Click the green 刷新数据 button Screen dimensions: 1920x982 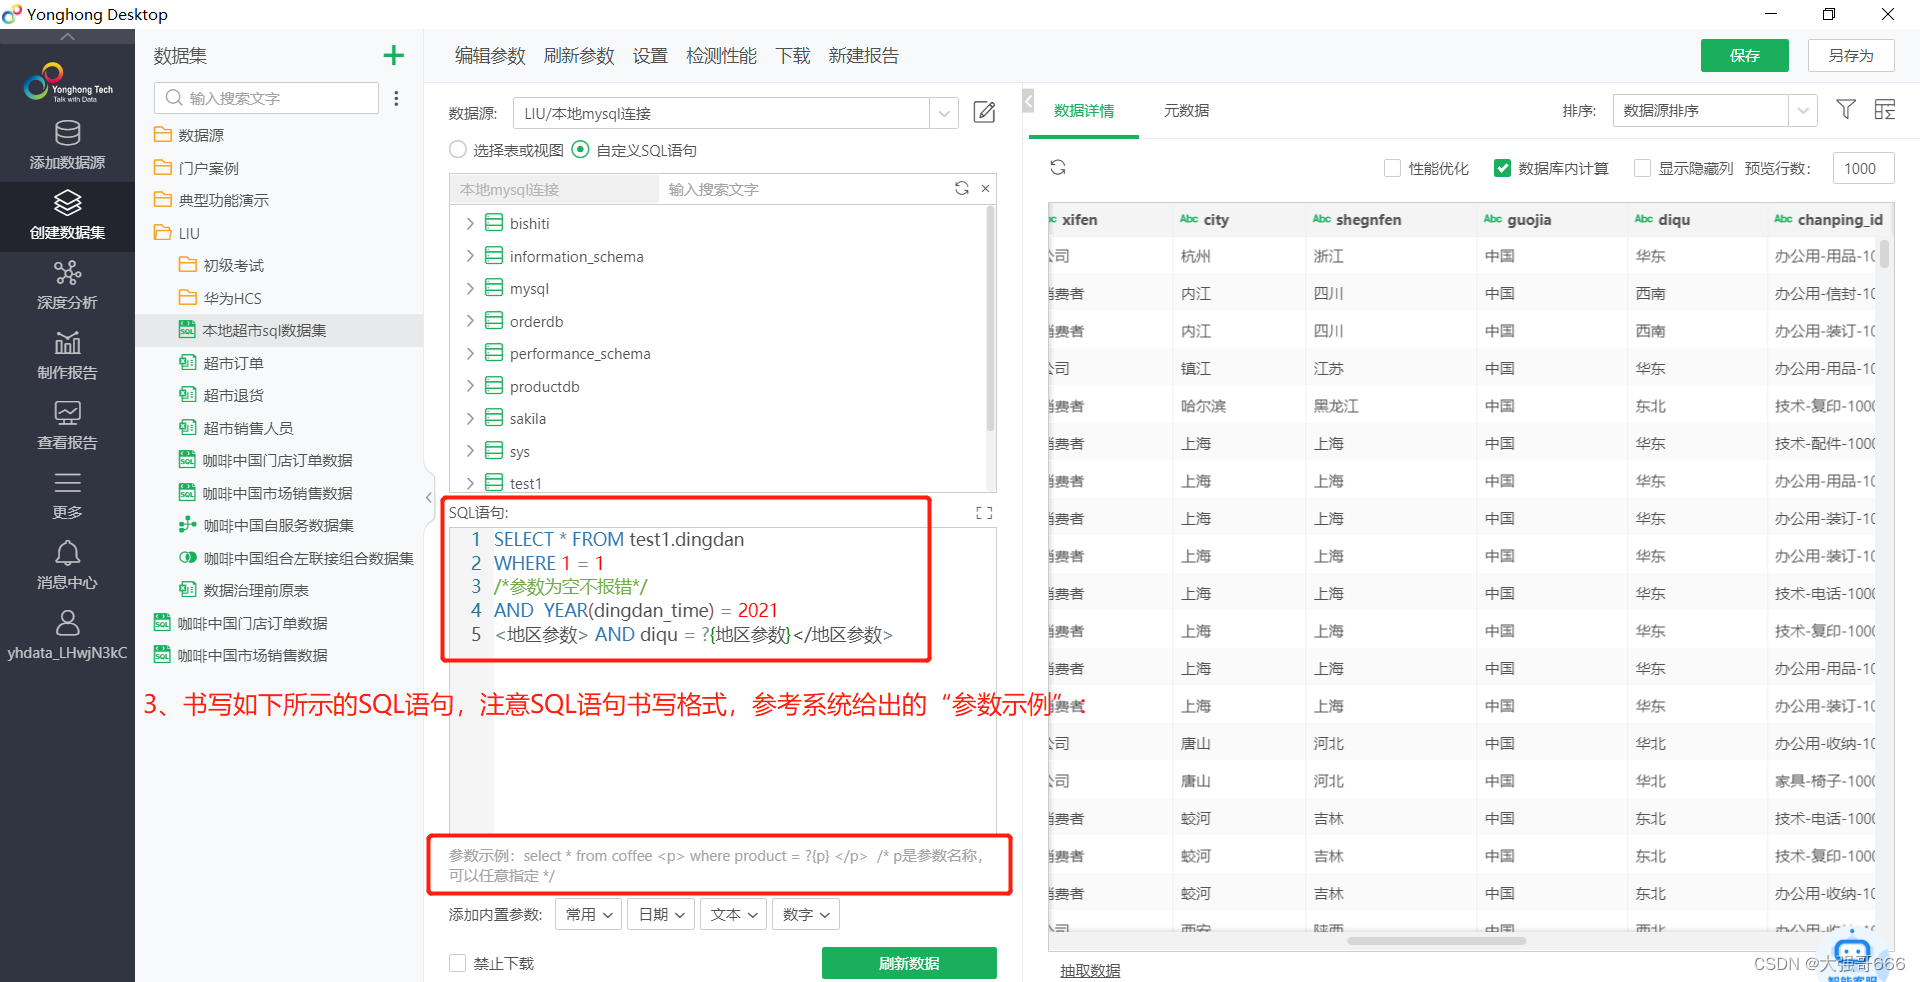pos(909,963)
